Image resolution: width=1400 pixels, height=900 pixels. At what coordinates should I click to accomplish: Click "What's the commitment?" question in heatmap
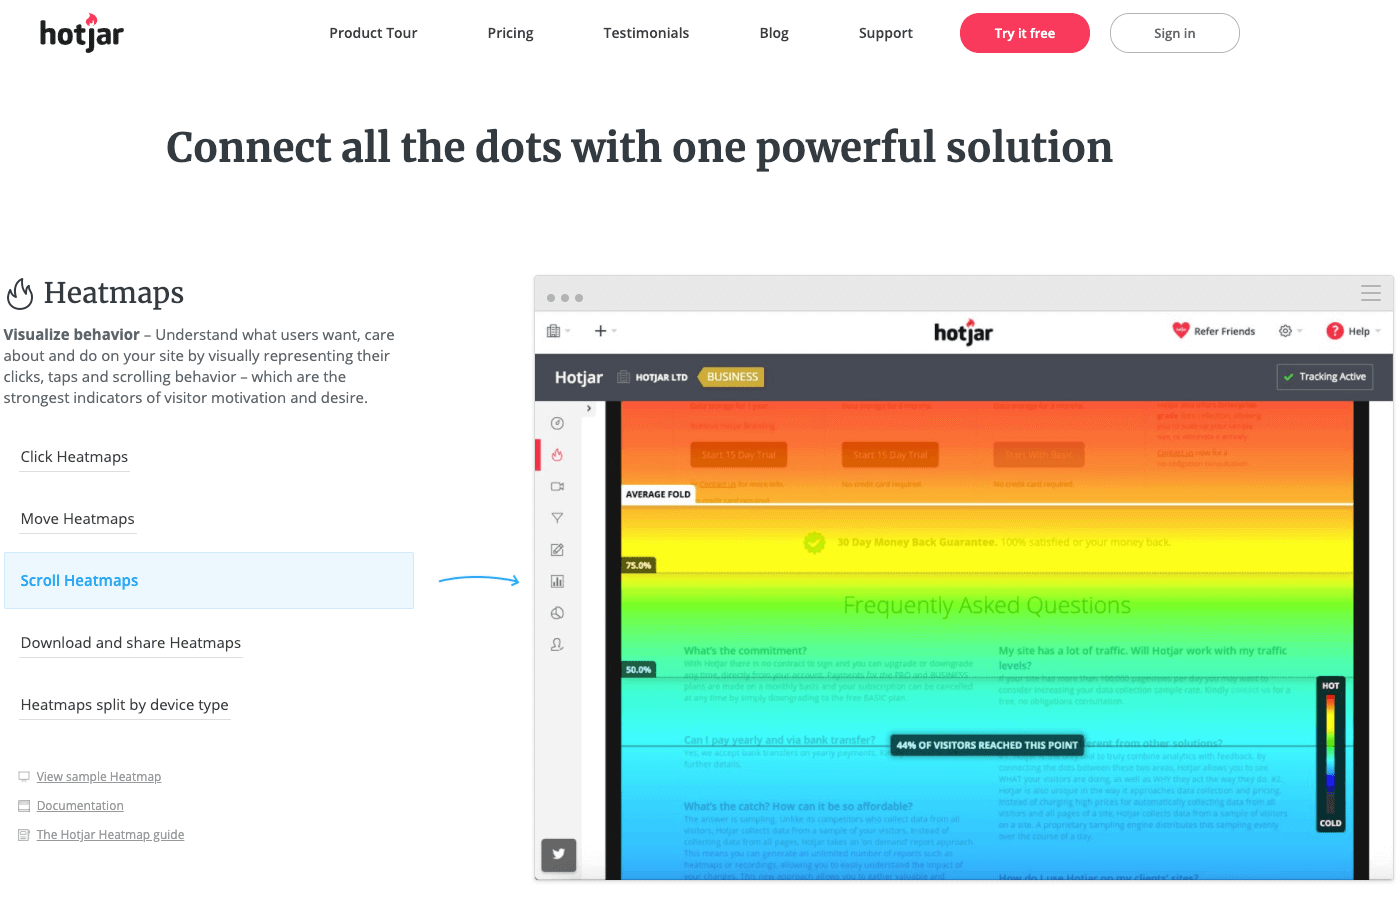(x=745, y=651)
